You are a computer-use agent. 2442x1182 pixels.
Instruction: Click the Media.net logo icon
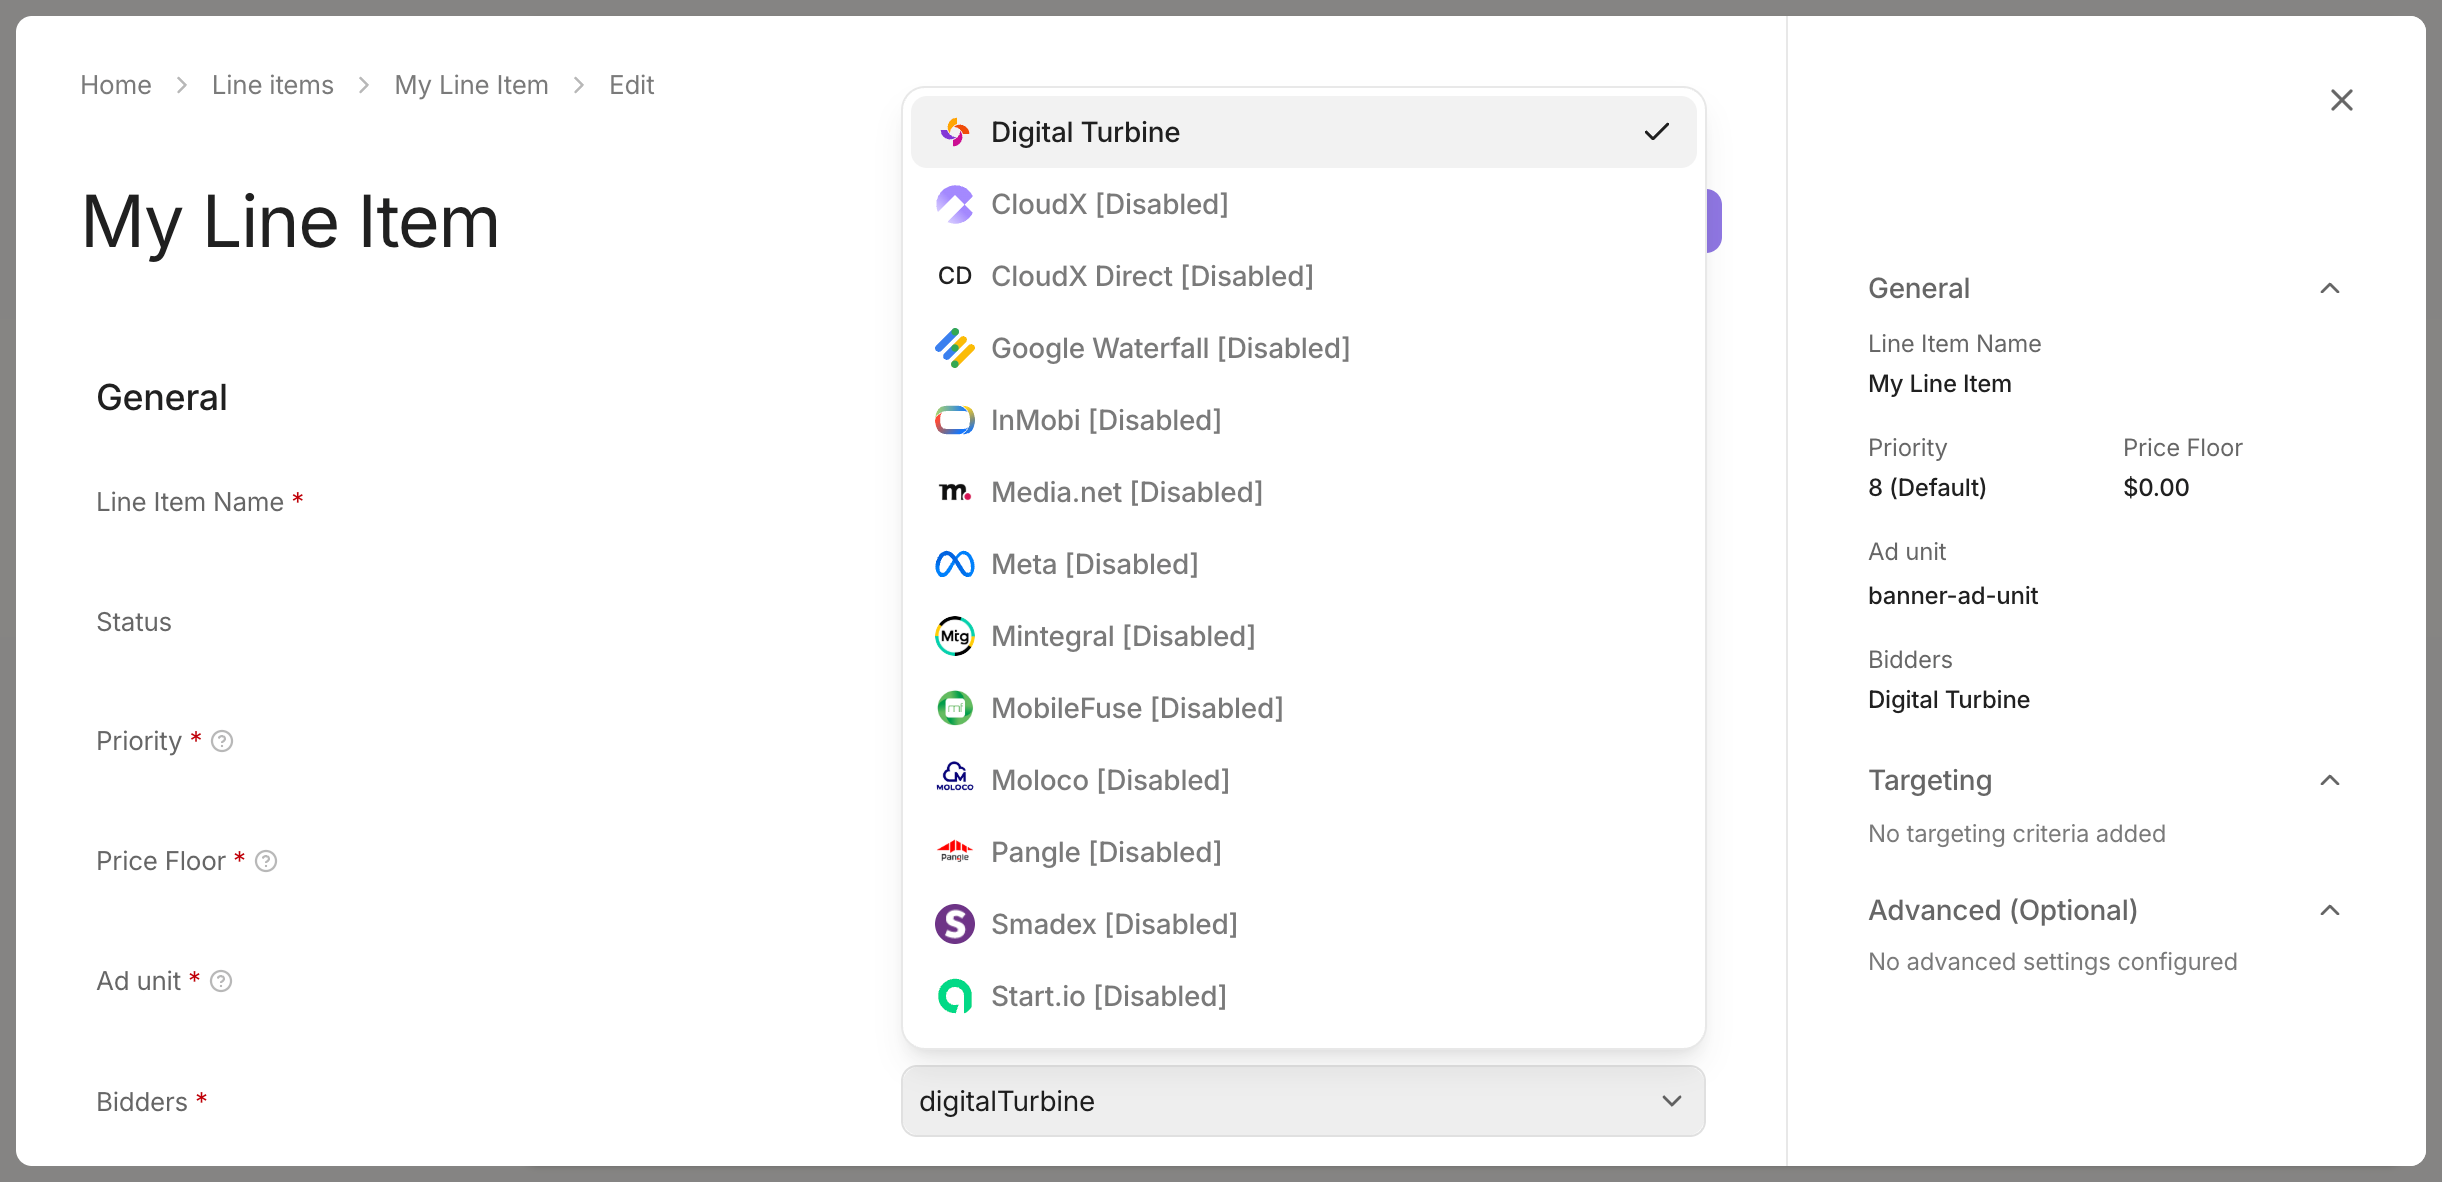point(955,492)
